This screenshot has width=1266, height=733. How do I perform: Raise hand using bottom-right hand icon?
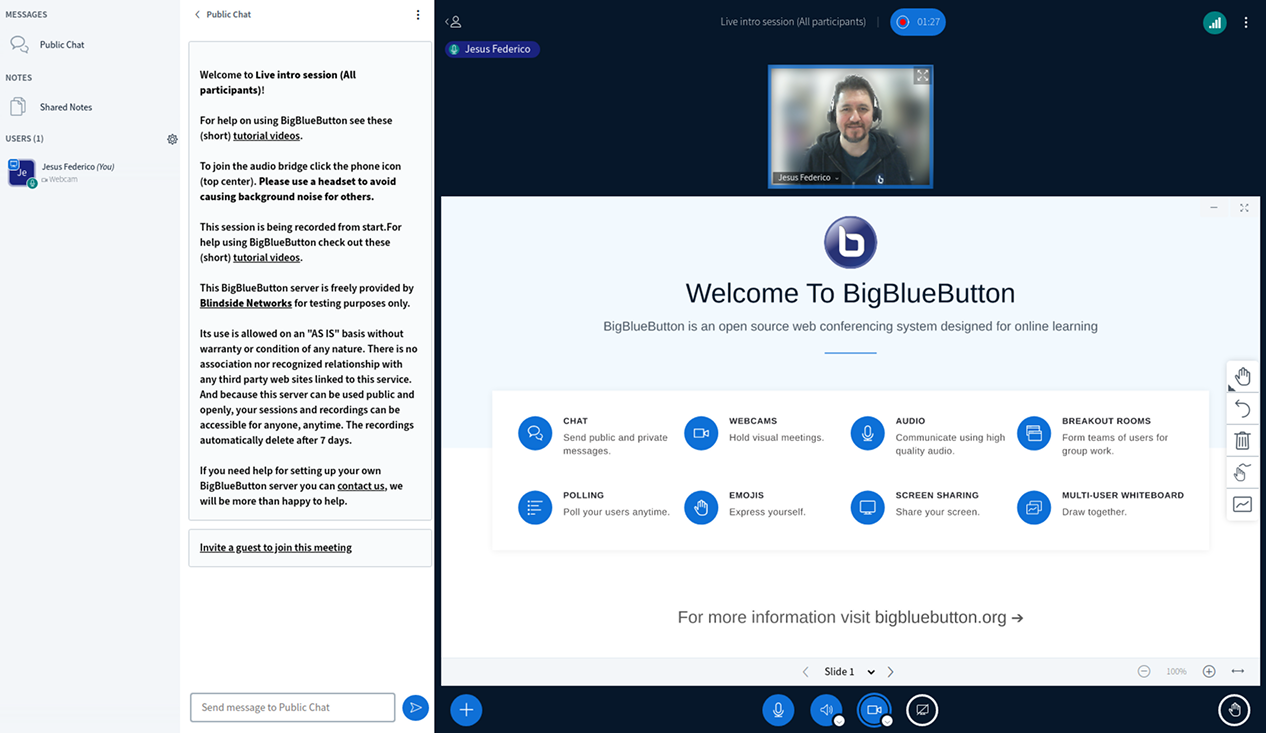[x=1234, y=710]
